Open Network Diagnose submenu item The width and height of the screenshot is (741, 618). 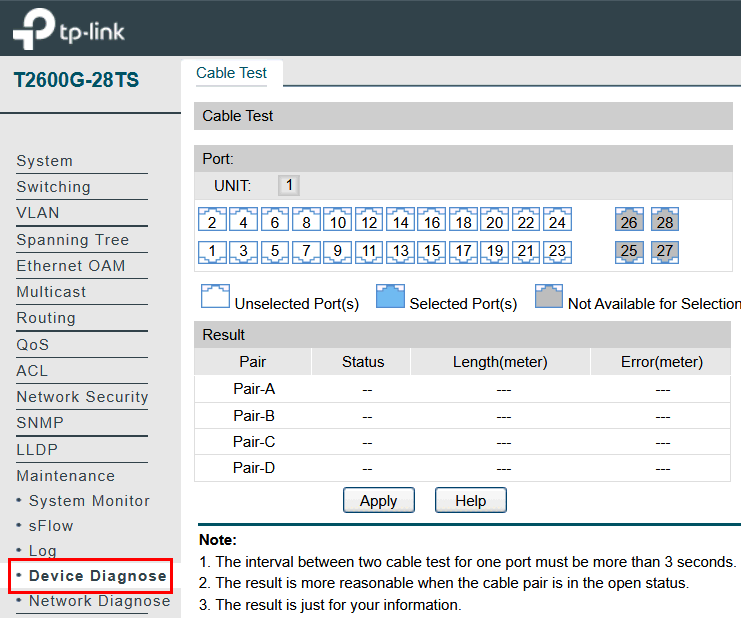point(99,601)
